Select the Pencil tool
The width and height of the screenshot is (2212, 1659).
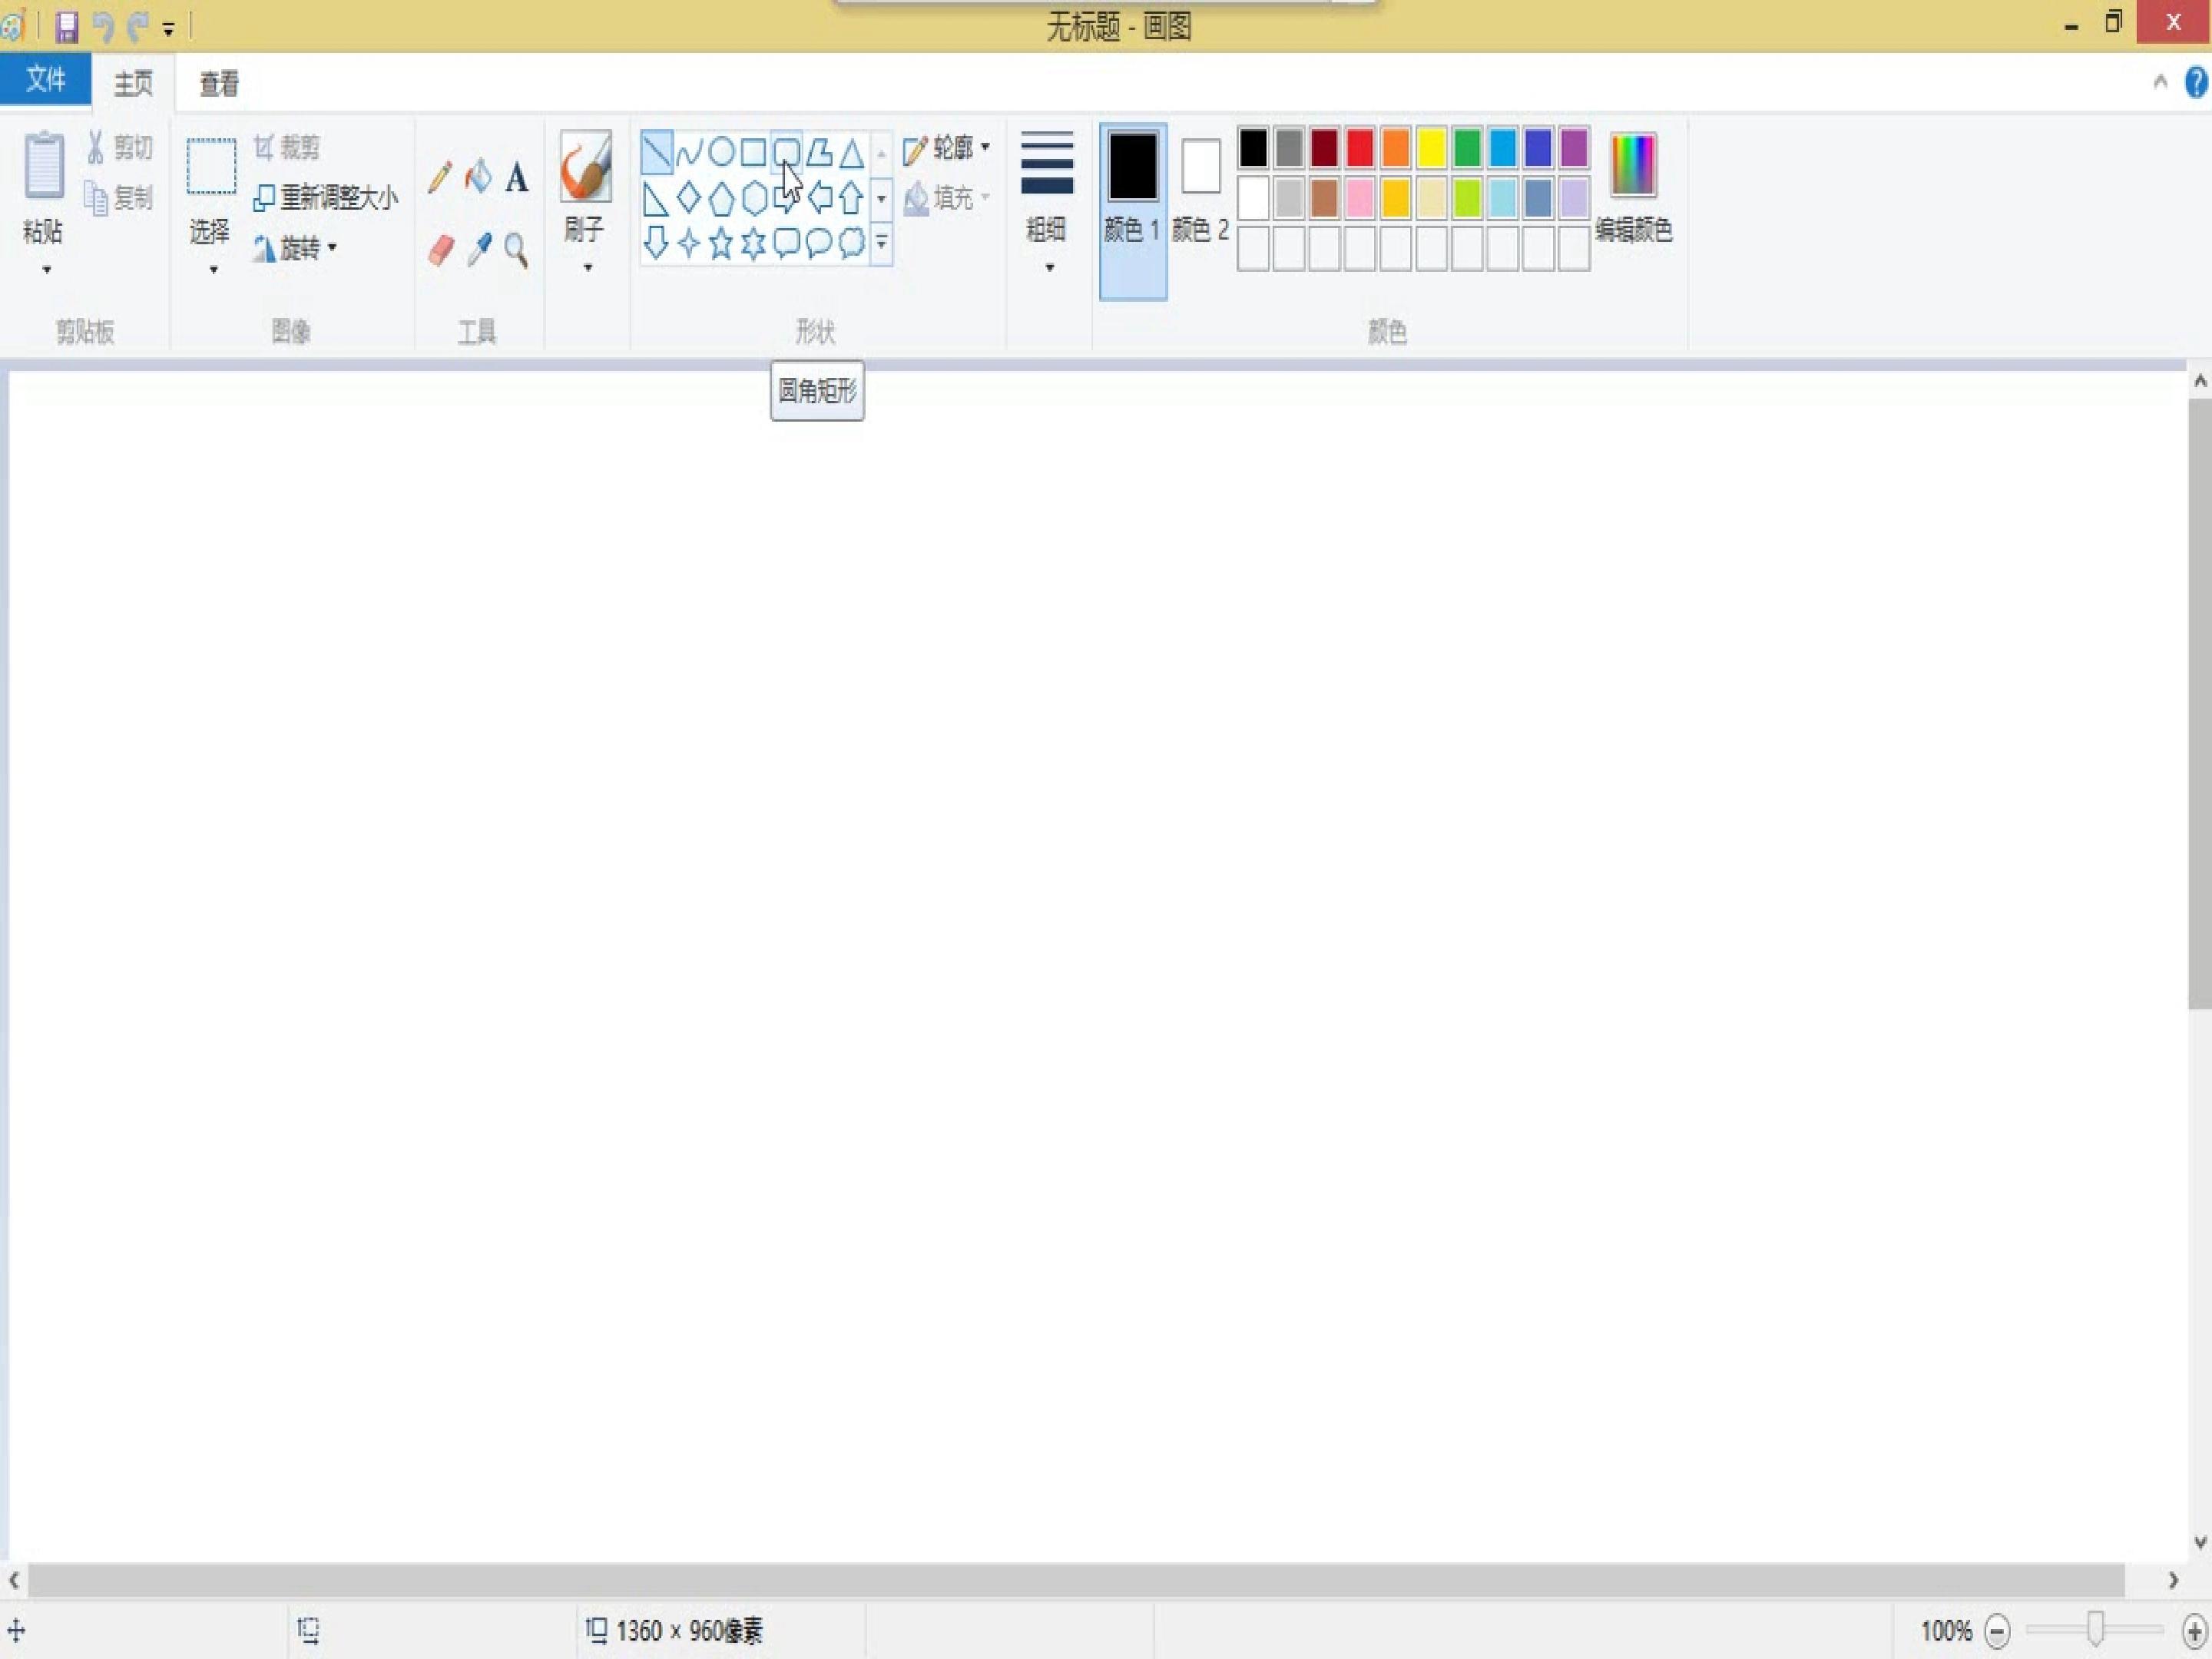click(439, 178)
